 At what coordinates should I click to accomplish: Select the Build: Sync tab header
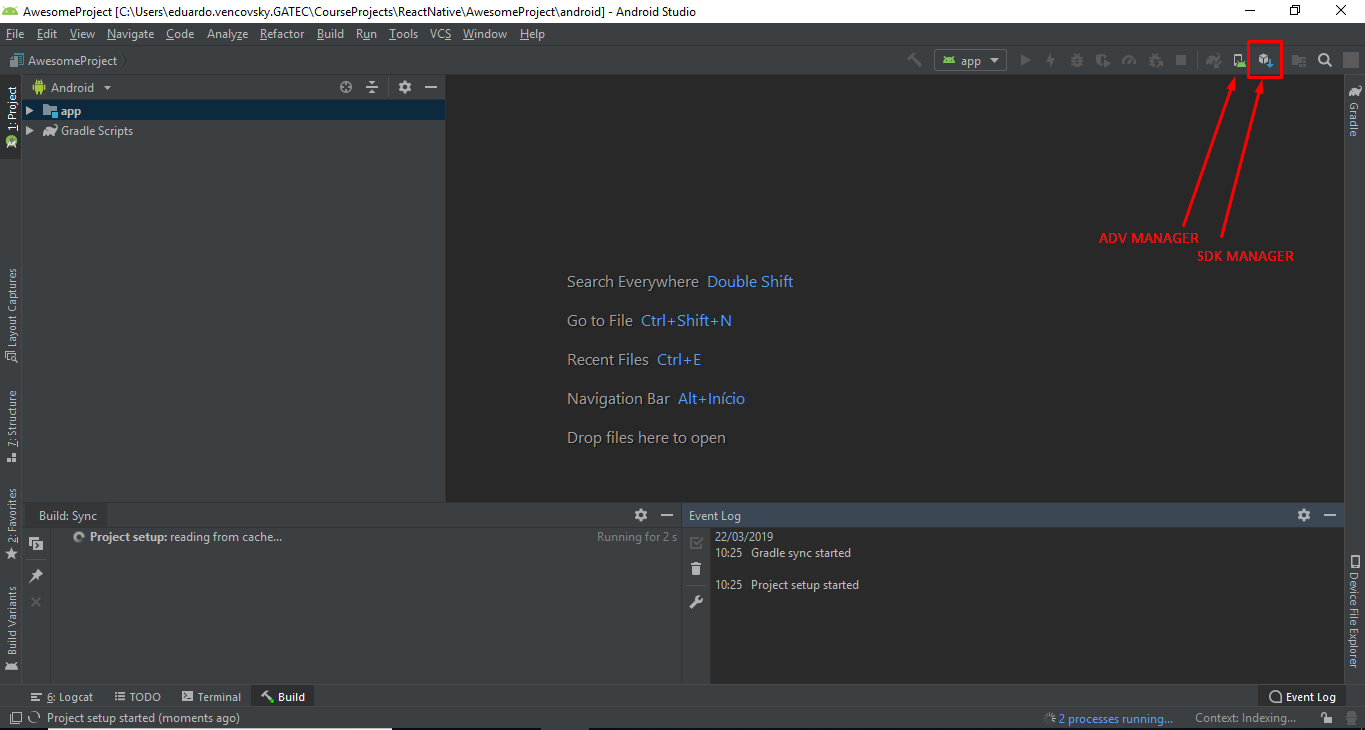(x=68, y=516)
